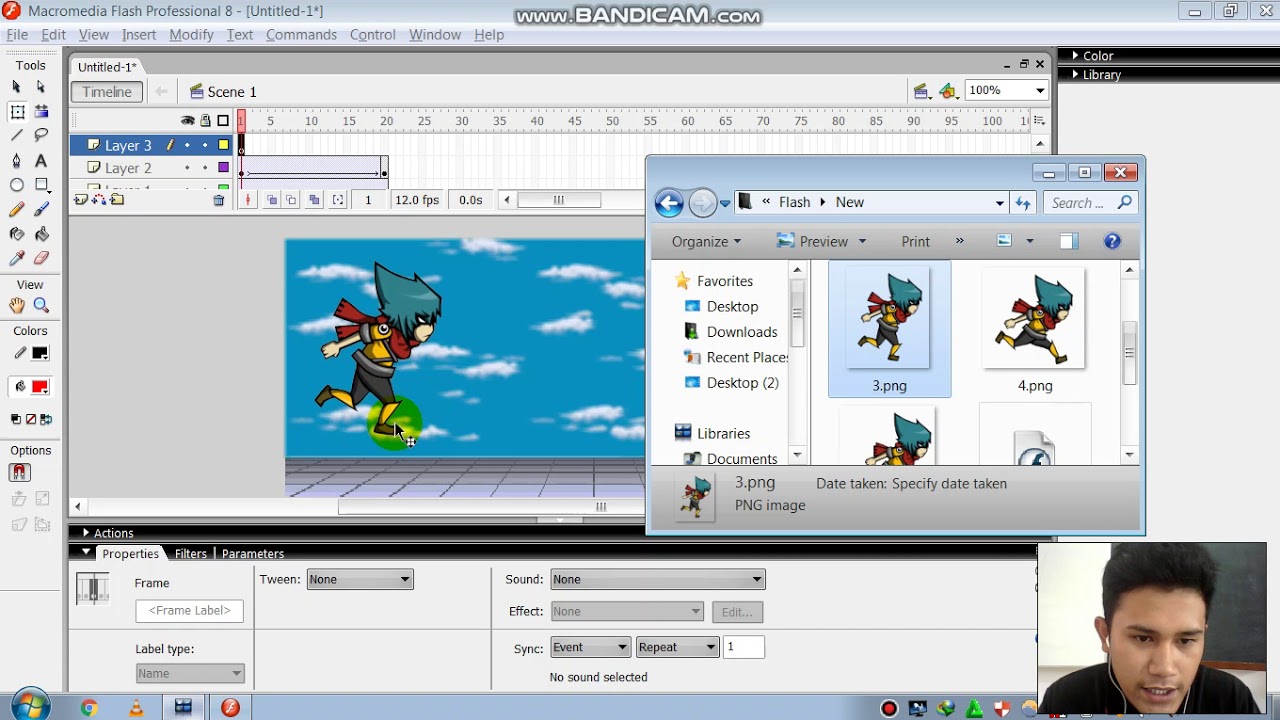
Task: Toggle Layer 3 visibility dot
Action: (187, 145)
